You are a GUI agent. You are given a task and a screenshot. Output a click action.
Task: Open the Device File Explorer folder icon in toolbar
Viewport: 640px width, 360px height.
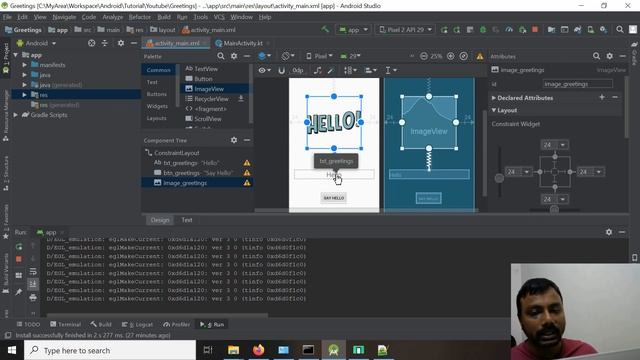[551, 30]
